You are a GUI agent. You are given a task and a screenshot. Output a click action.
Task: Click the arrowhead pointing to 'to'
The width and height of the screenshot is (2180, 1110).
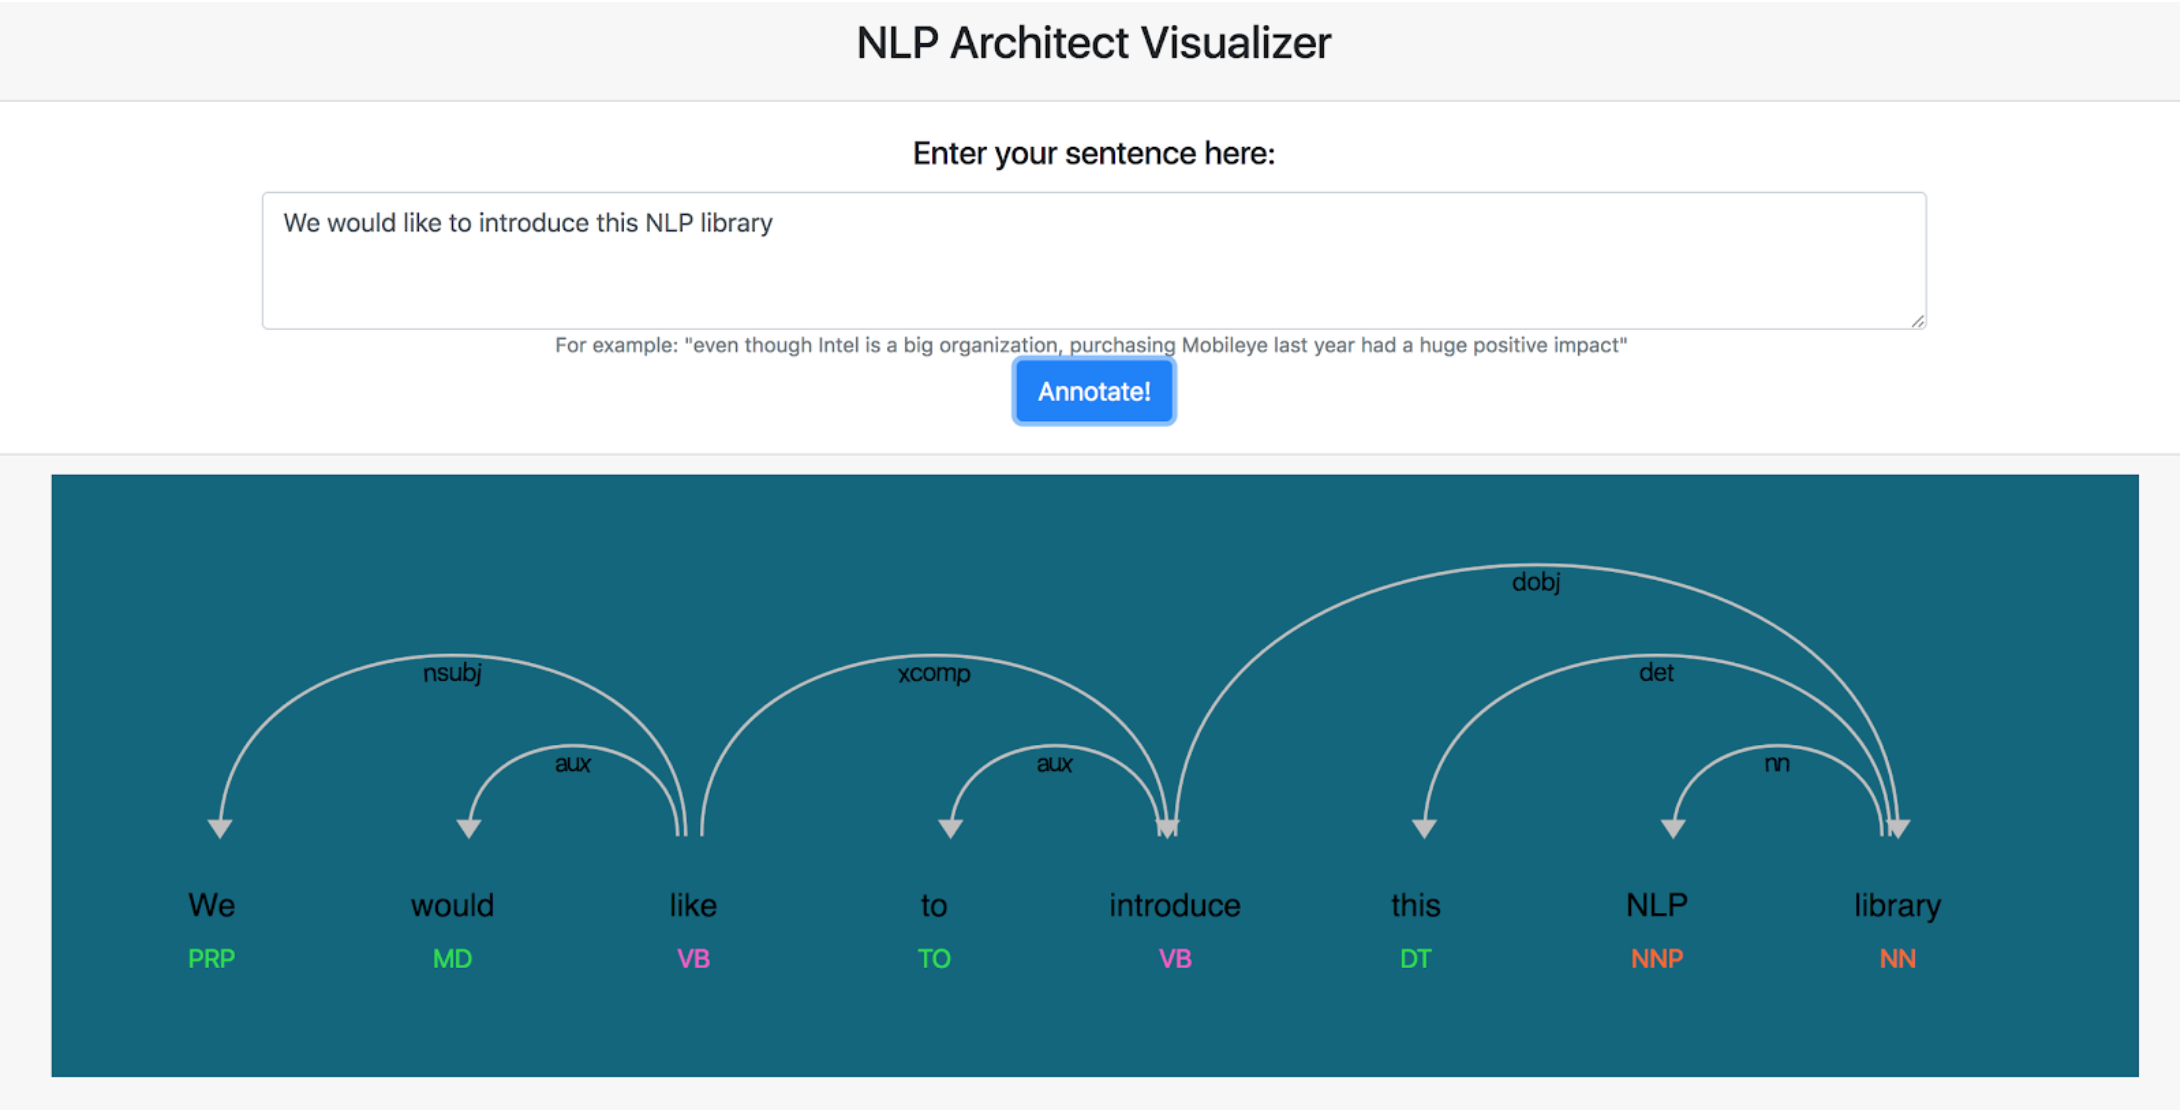(x=951, y=828)
